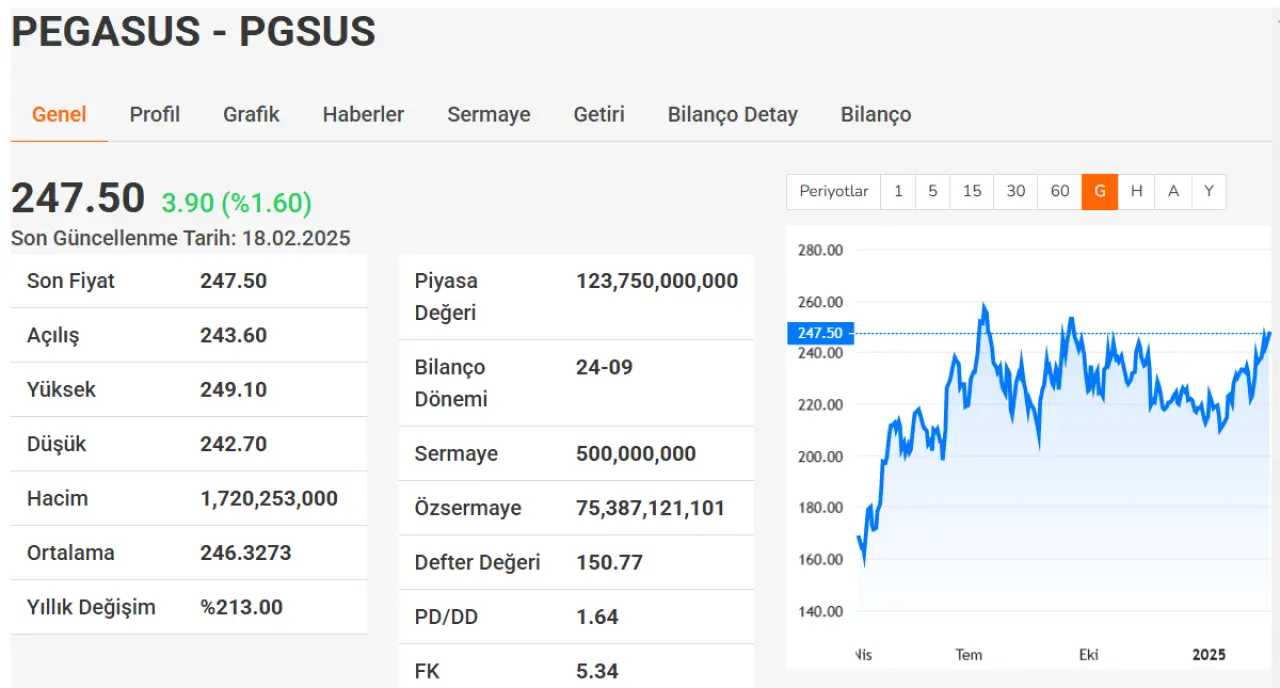Click the Ortalama value 246.3273
Viewport: 1280px width, 688px height.
click(245, 552)
